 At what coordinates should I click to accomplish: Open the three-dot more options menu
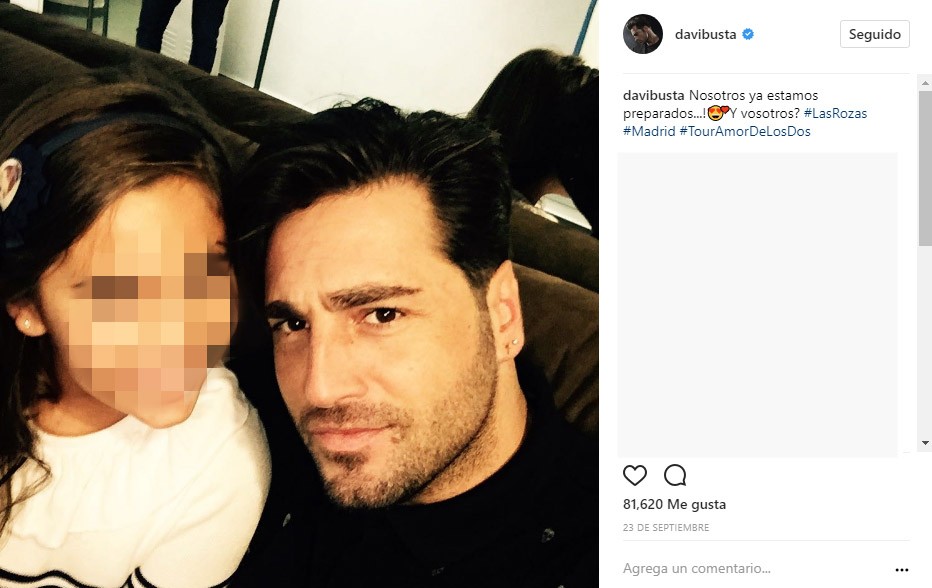(x=902, y=570)
